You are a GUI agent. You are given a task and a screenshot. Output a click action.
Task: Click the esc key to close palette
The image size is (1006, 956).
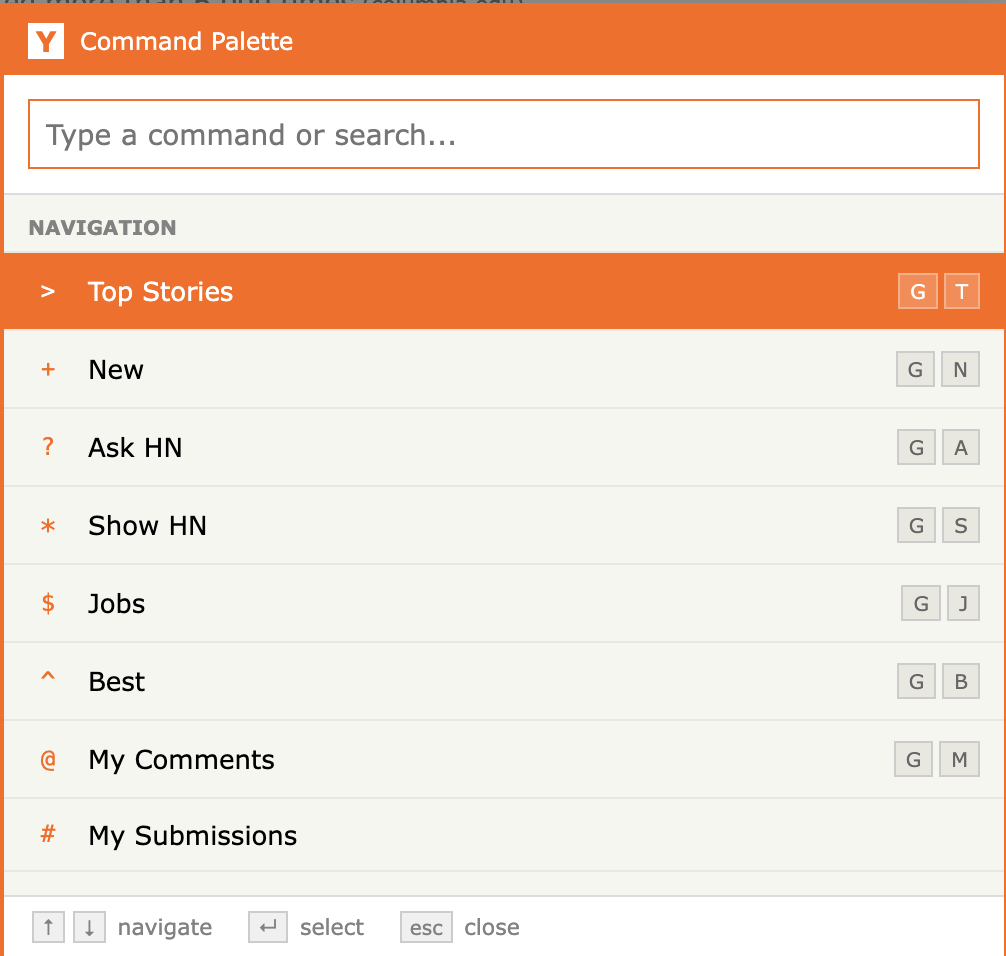(426, 927)
